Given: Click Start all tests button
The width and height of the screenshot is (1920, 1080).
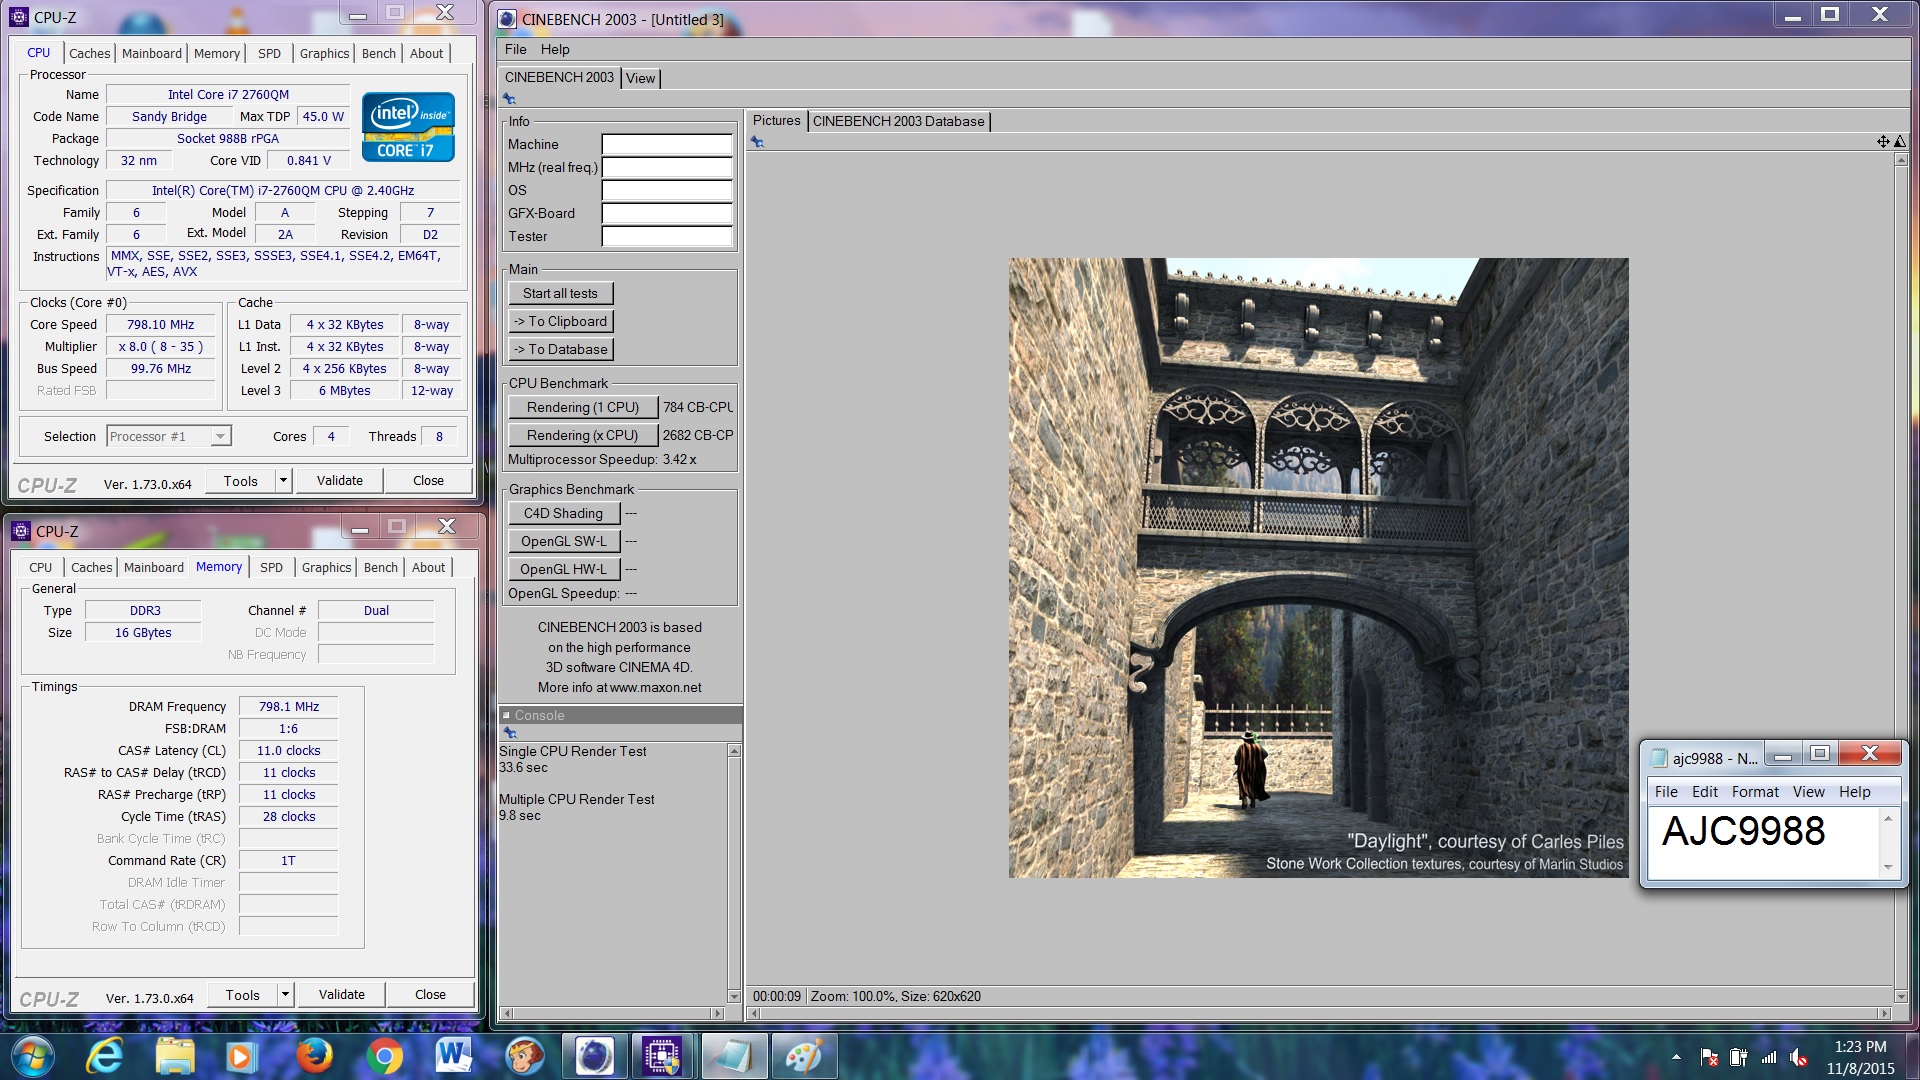Looking at the screenshot, I should point(560,293).
